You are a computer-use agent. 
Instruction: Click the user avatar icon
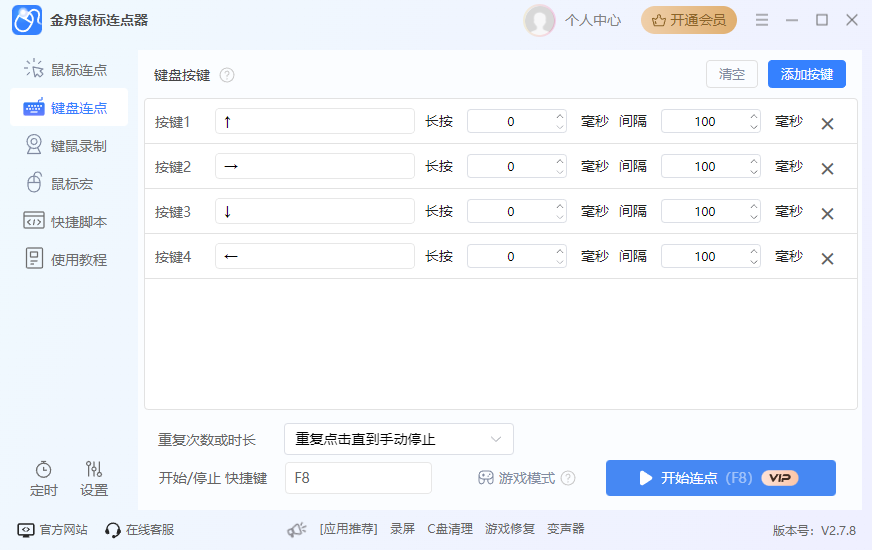pos(539,21)
